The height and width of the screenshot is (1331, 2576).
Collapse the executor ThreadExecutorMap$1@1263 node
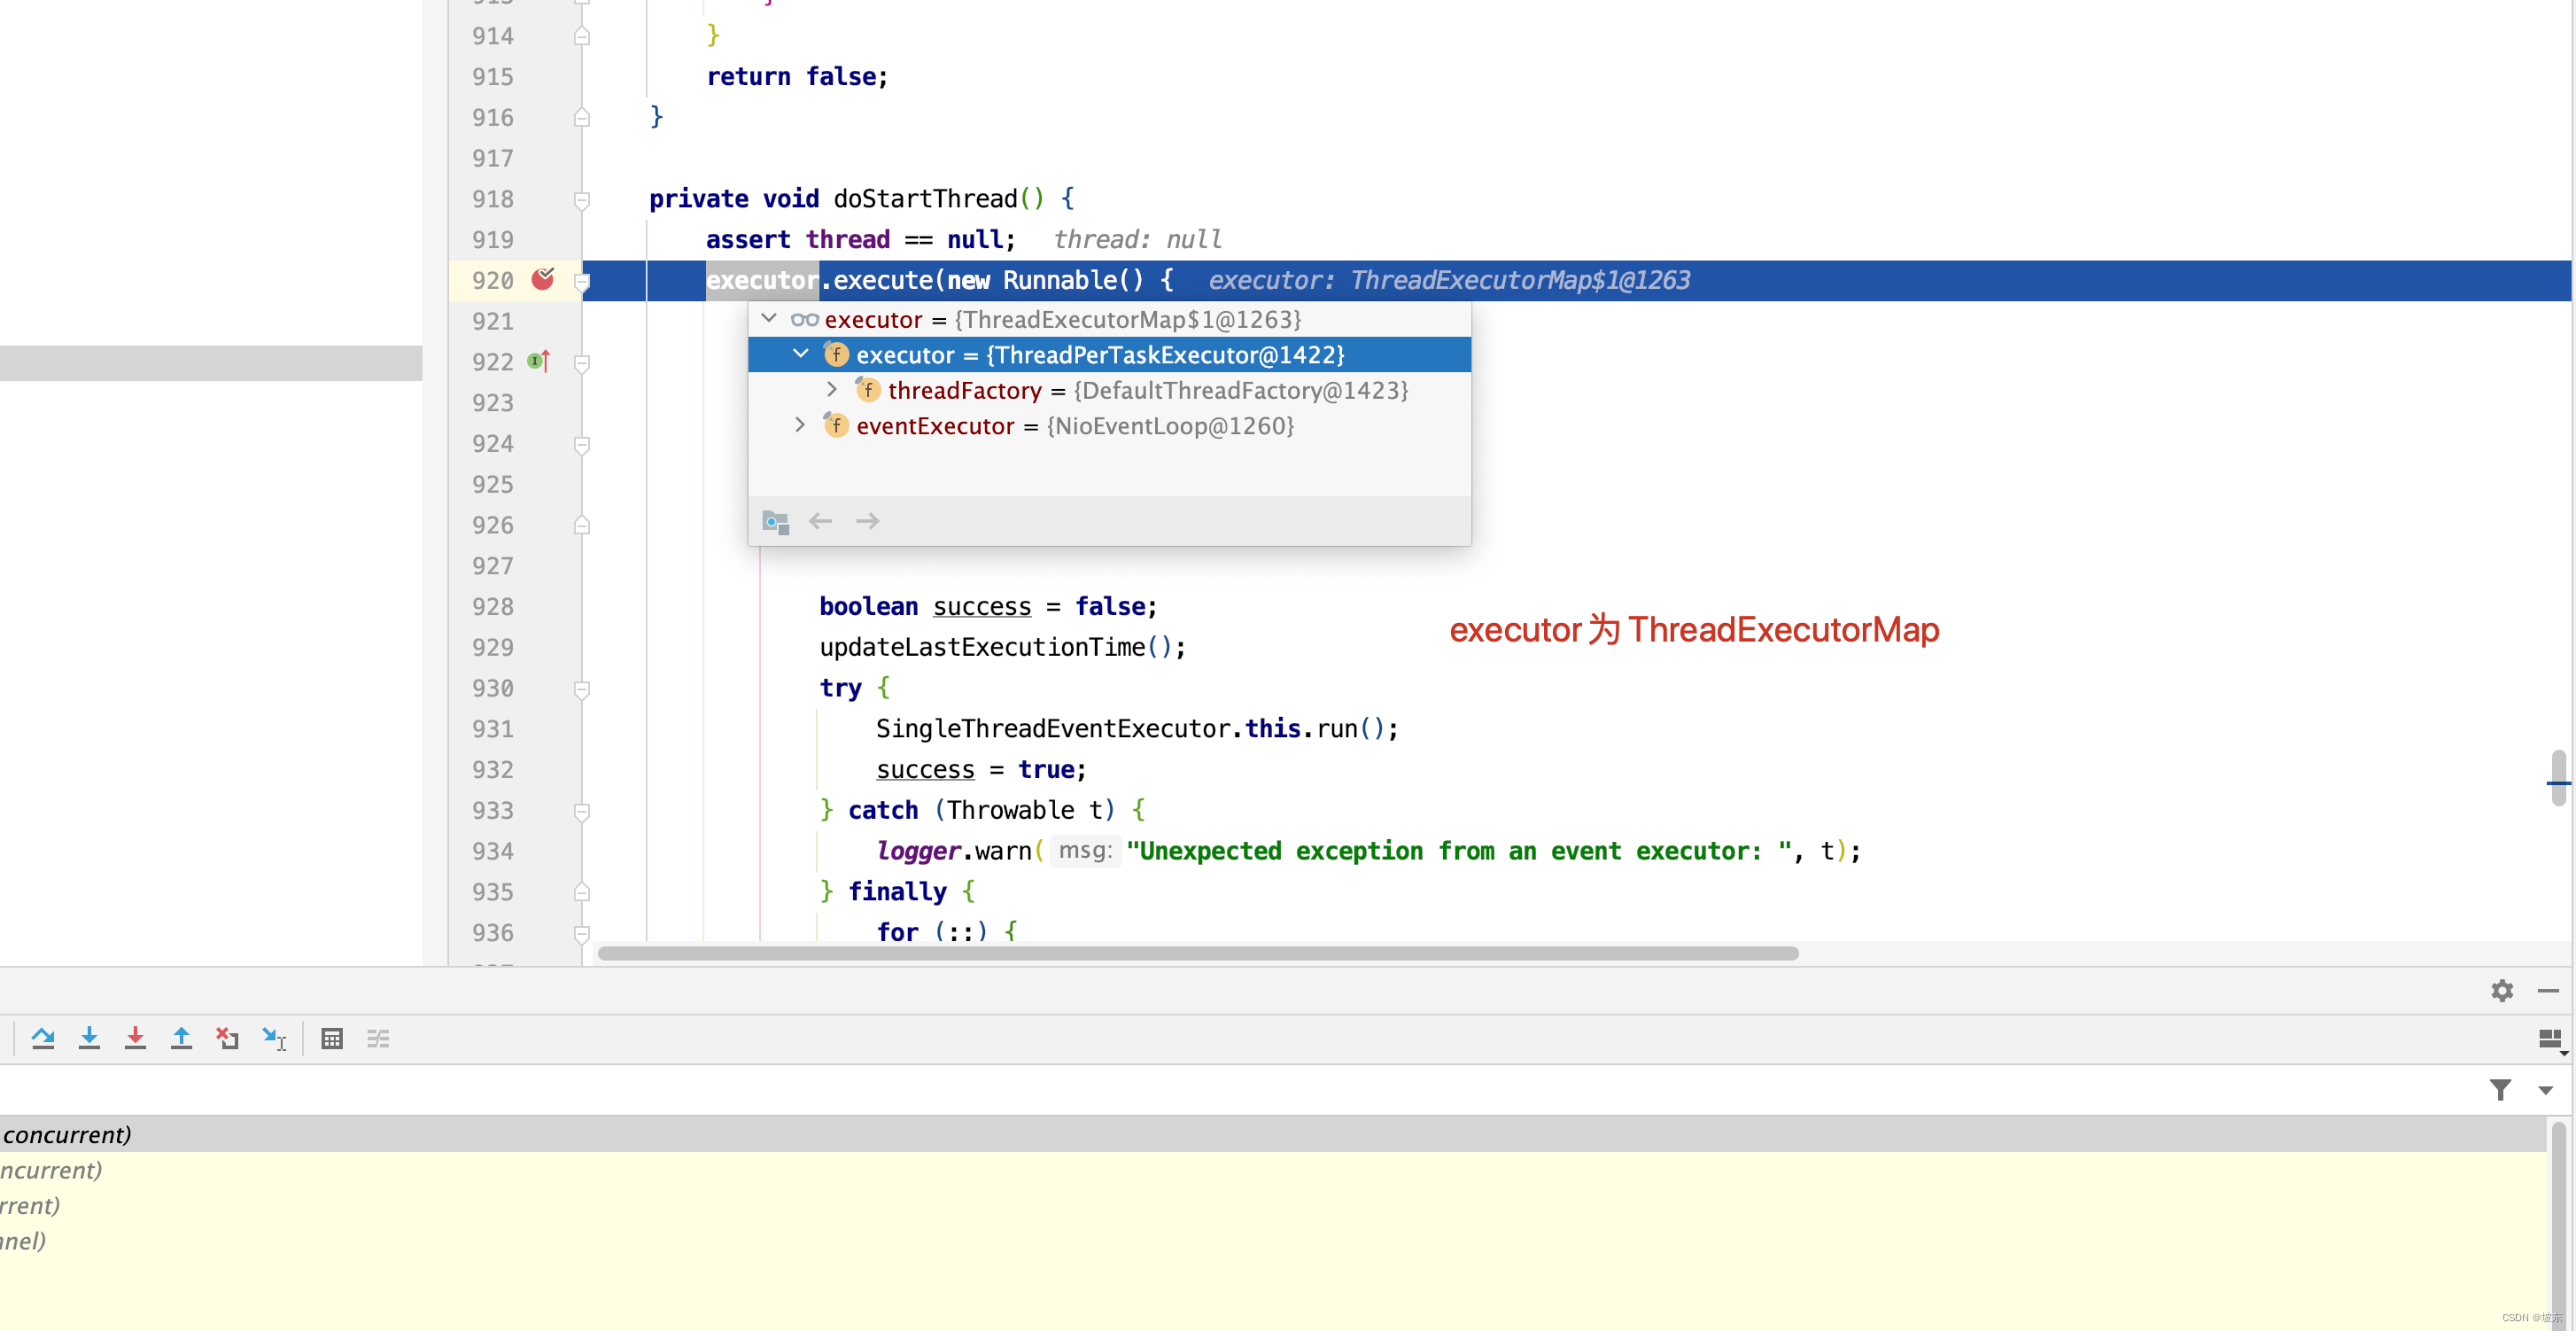coord(769,318)
